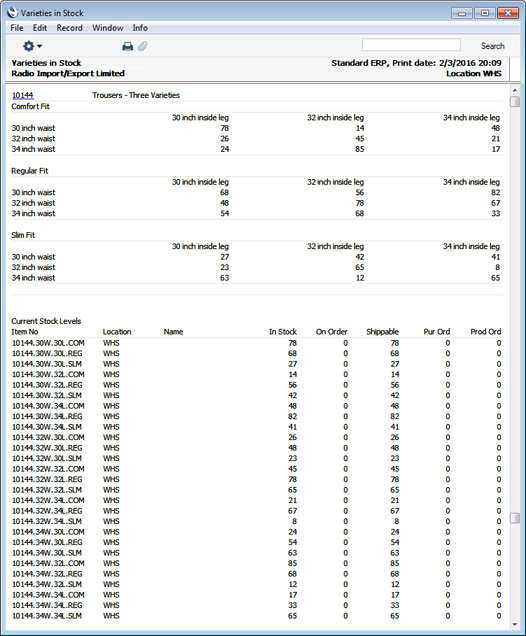Click the lower scrollbar thumb
Screen dimensions: 526x636
pos(515,518)
